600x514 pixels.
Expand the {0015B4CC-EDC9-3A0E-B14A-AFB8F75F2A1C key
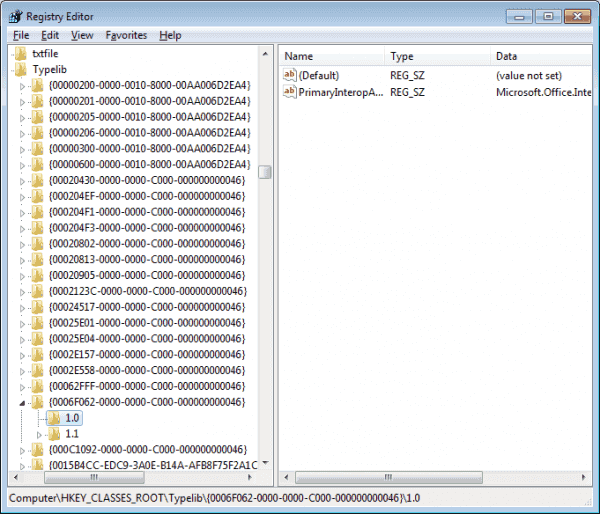click(22, 466)
